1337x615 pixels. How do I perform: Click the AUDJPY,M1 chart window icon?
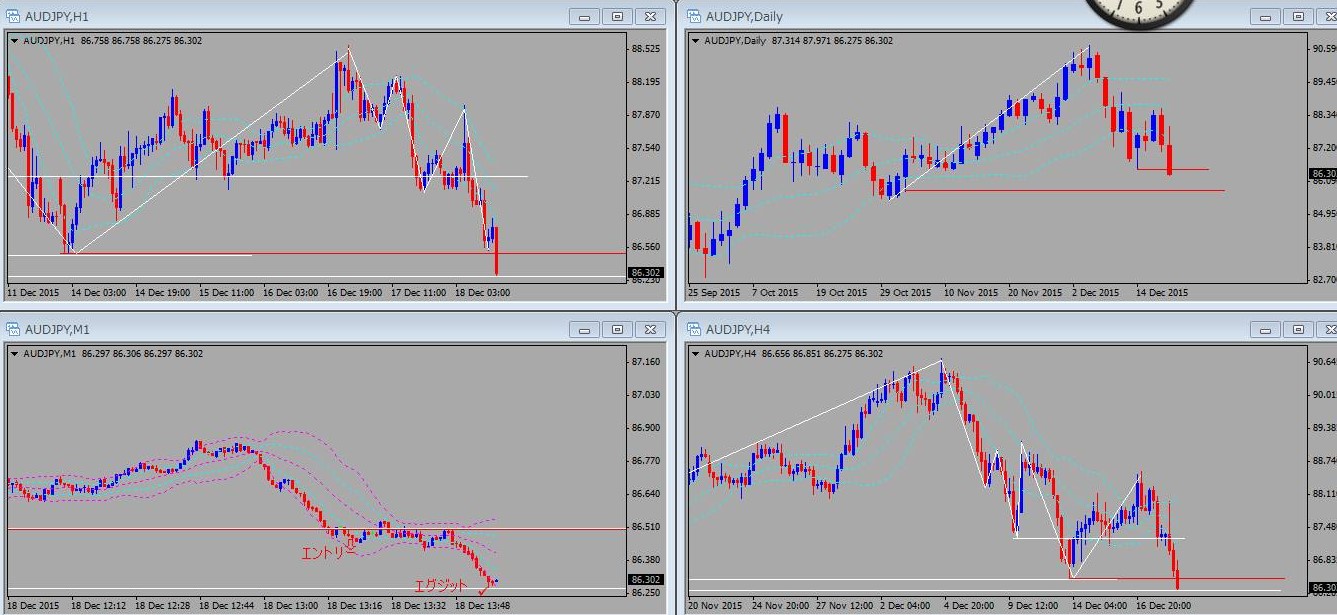(14, 329)
